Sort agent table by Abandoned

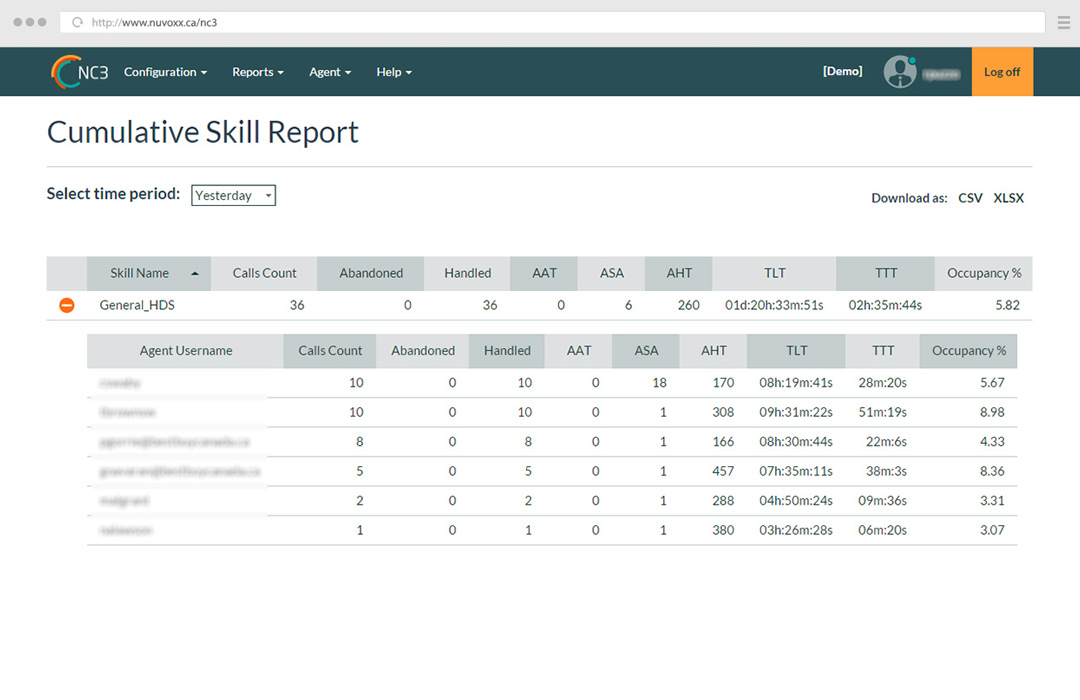pyautogui.click(x=422, y=351)
